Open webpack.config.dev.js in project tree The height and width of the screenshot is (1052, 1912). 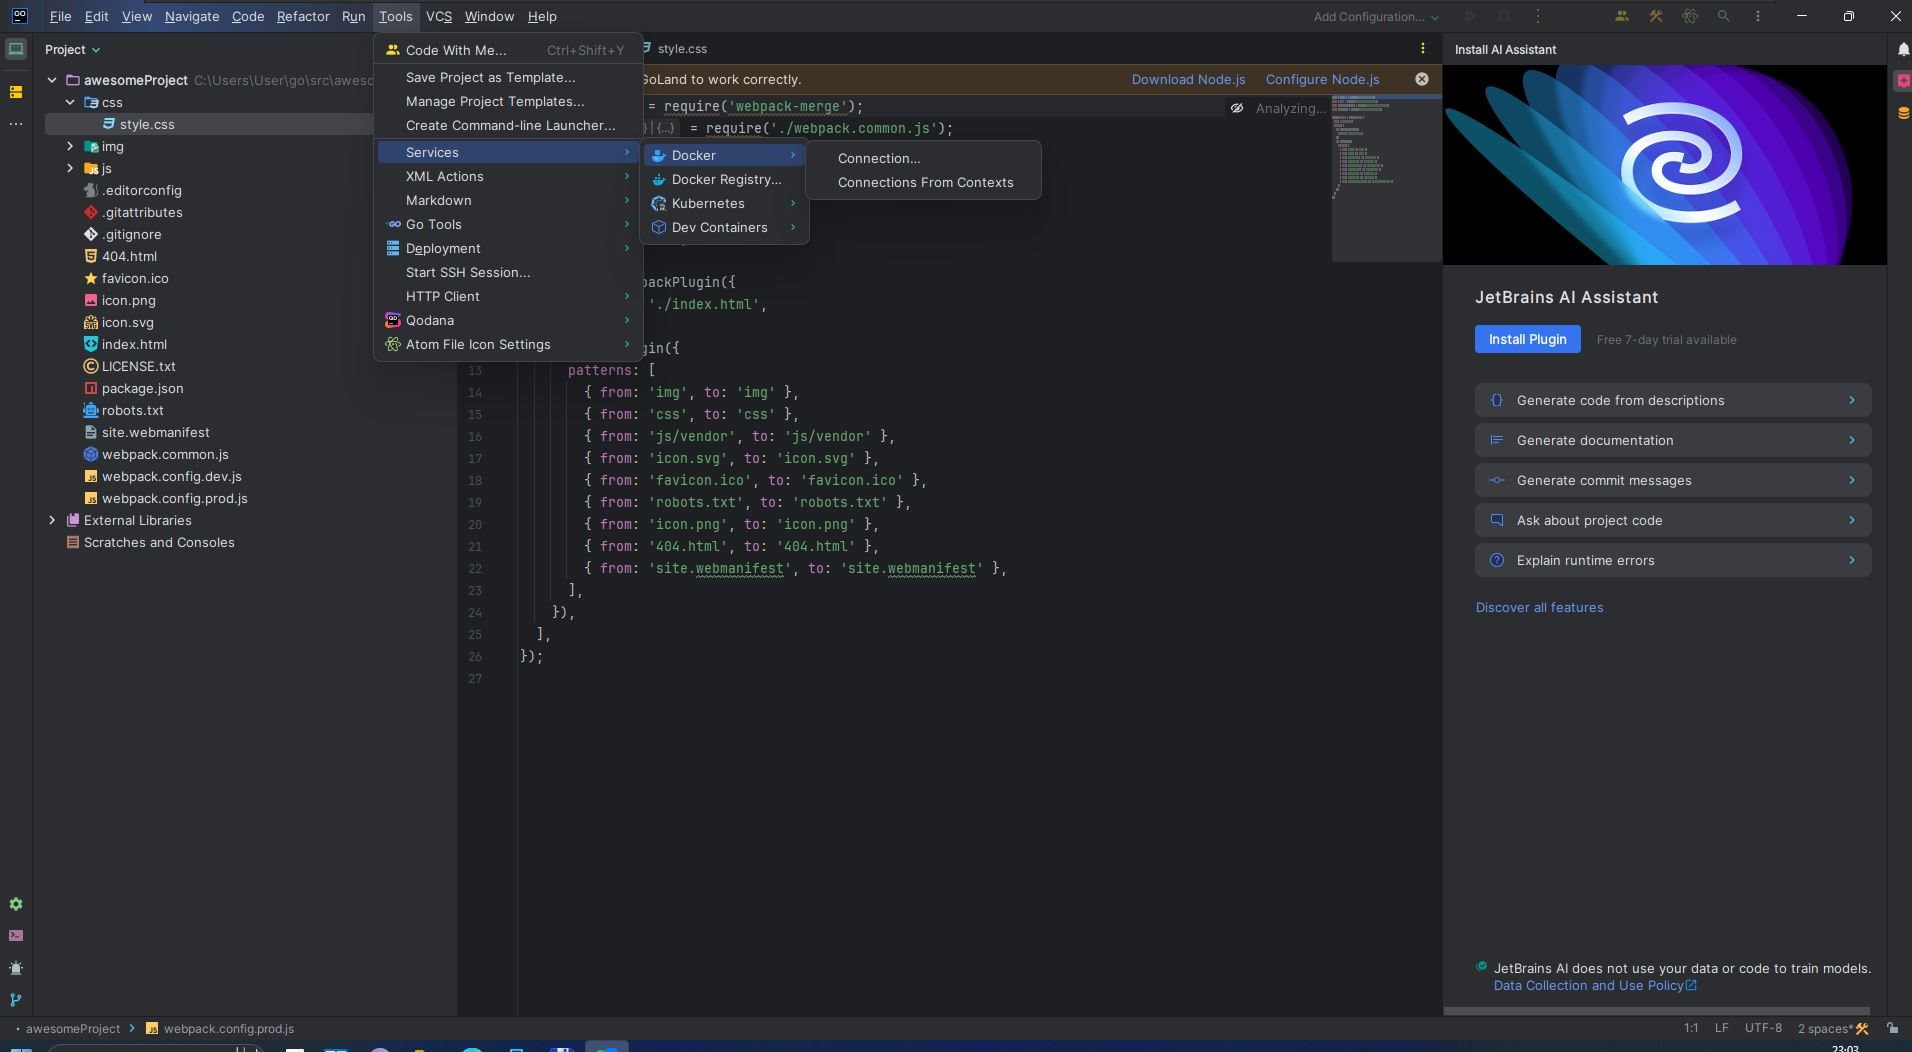point(171,476)
